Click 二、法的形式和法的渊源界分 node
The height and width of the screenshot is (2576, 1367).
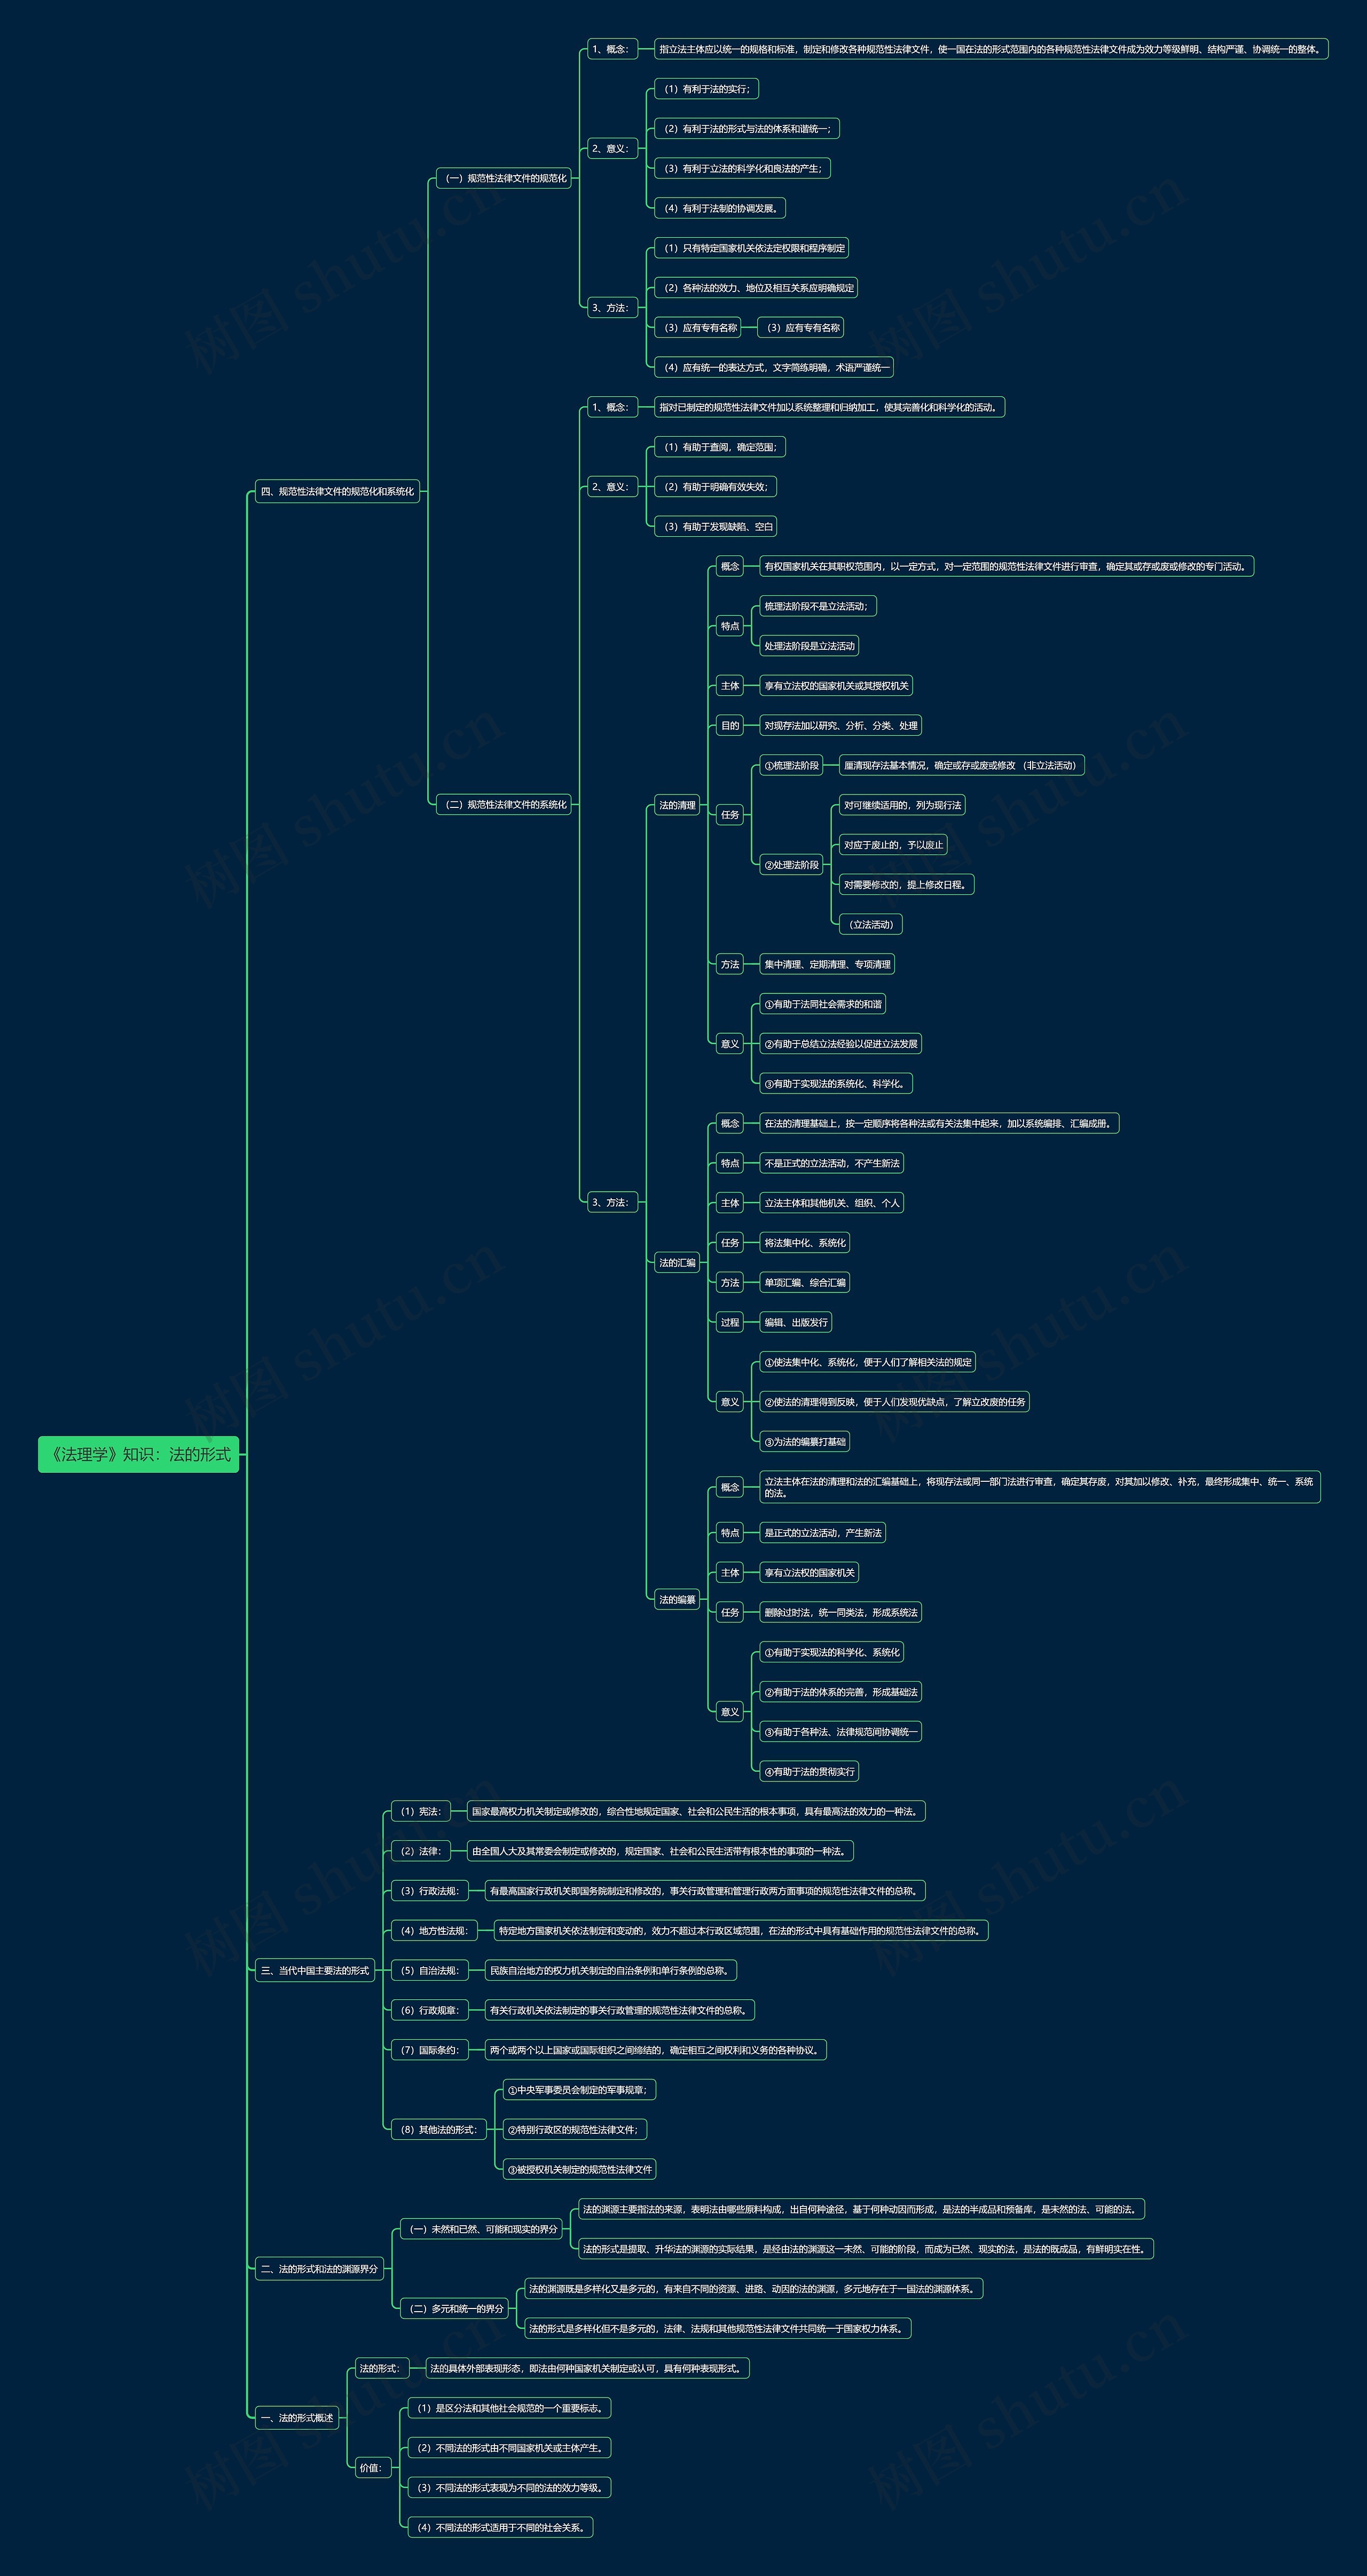319,2269
